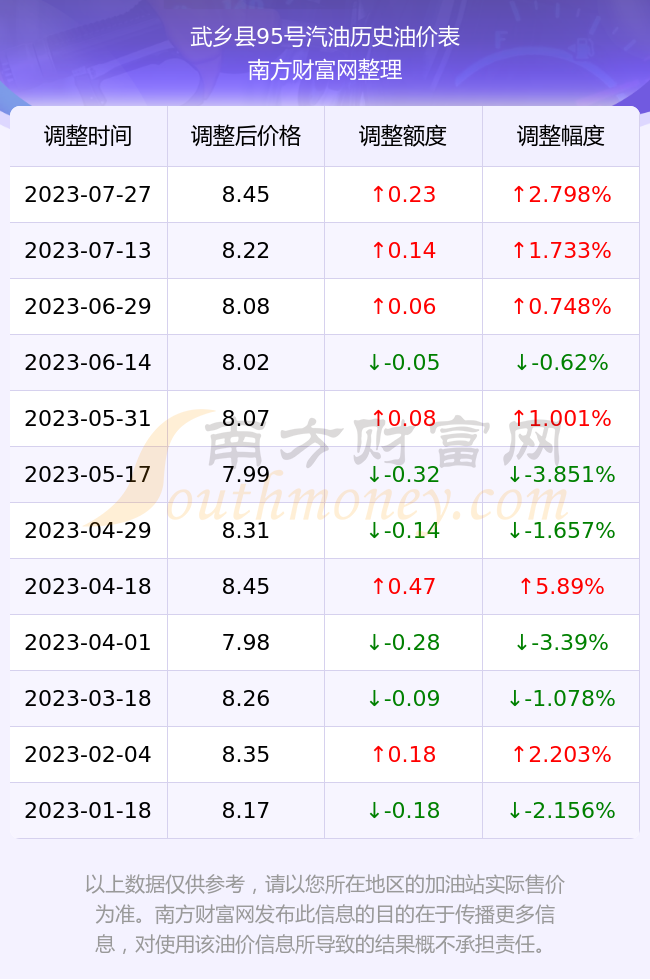Click the ↓-3.851% percentage cell
The image size is (650, 980).
(561, 474)
